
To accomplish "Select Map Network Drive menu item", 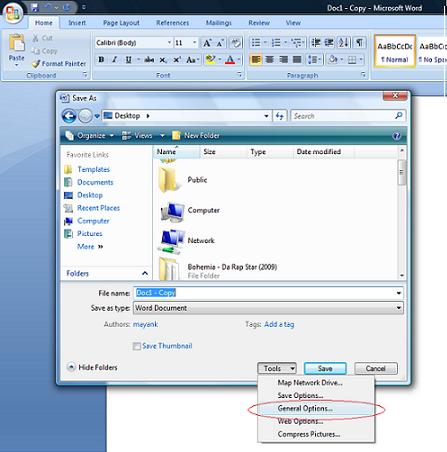I will (310, 383).
